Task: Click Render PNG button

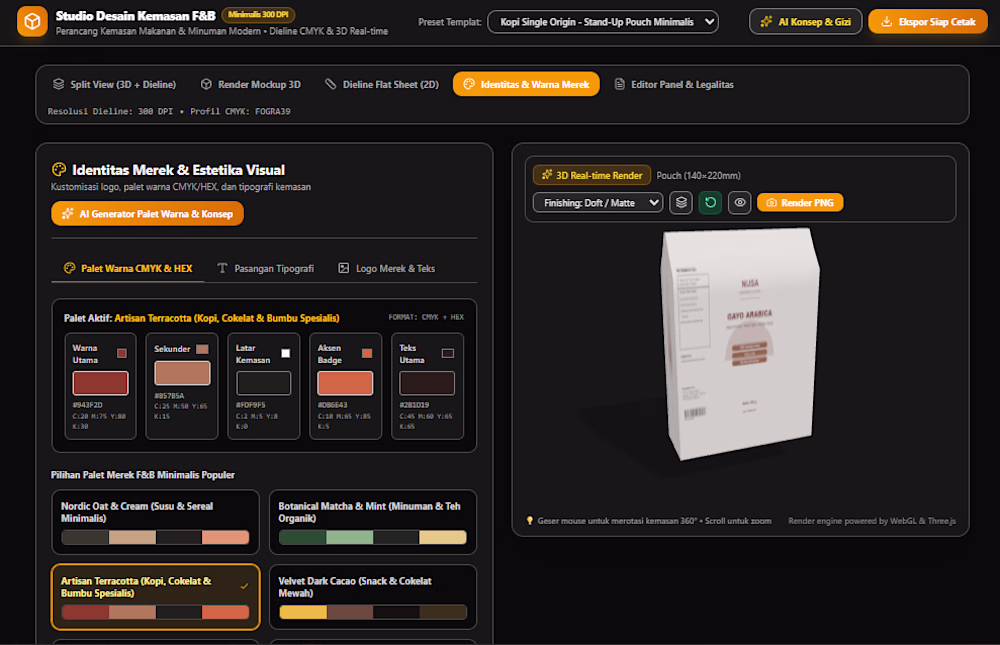Action: [x=800, y=203]
